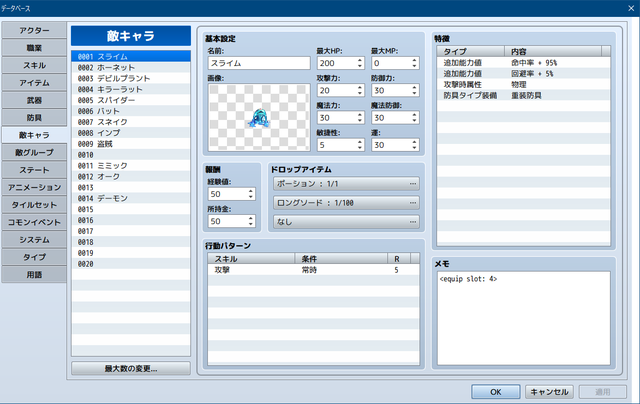
Task: Click the メモ text area
Action: (x=524, y=318)
